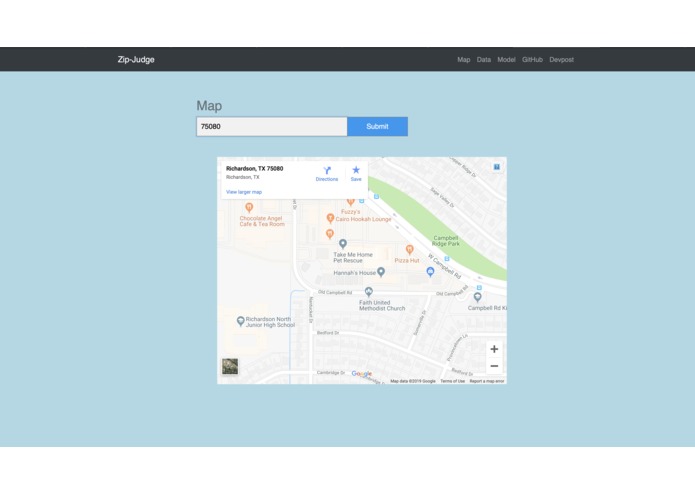Select the Pizza Hut restaurant pin
695x494 pixels.
pyautogui.click(x=410, y=250)
